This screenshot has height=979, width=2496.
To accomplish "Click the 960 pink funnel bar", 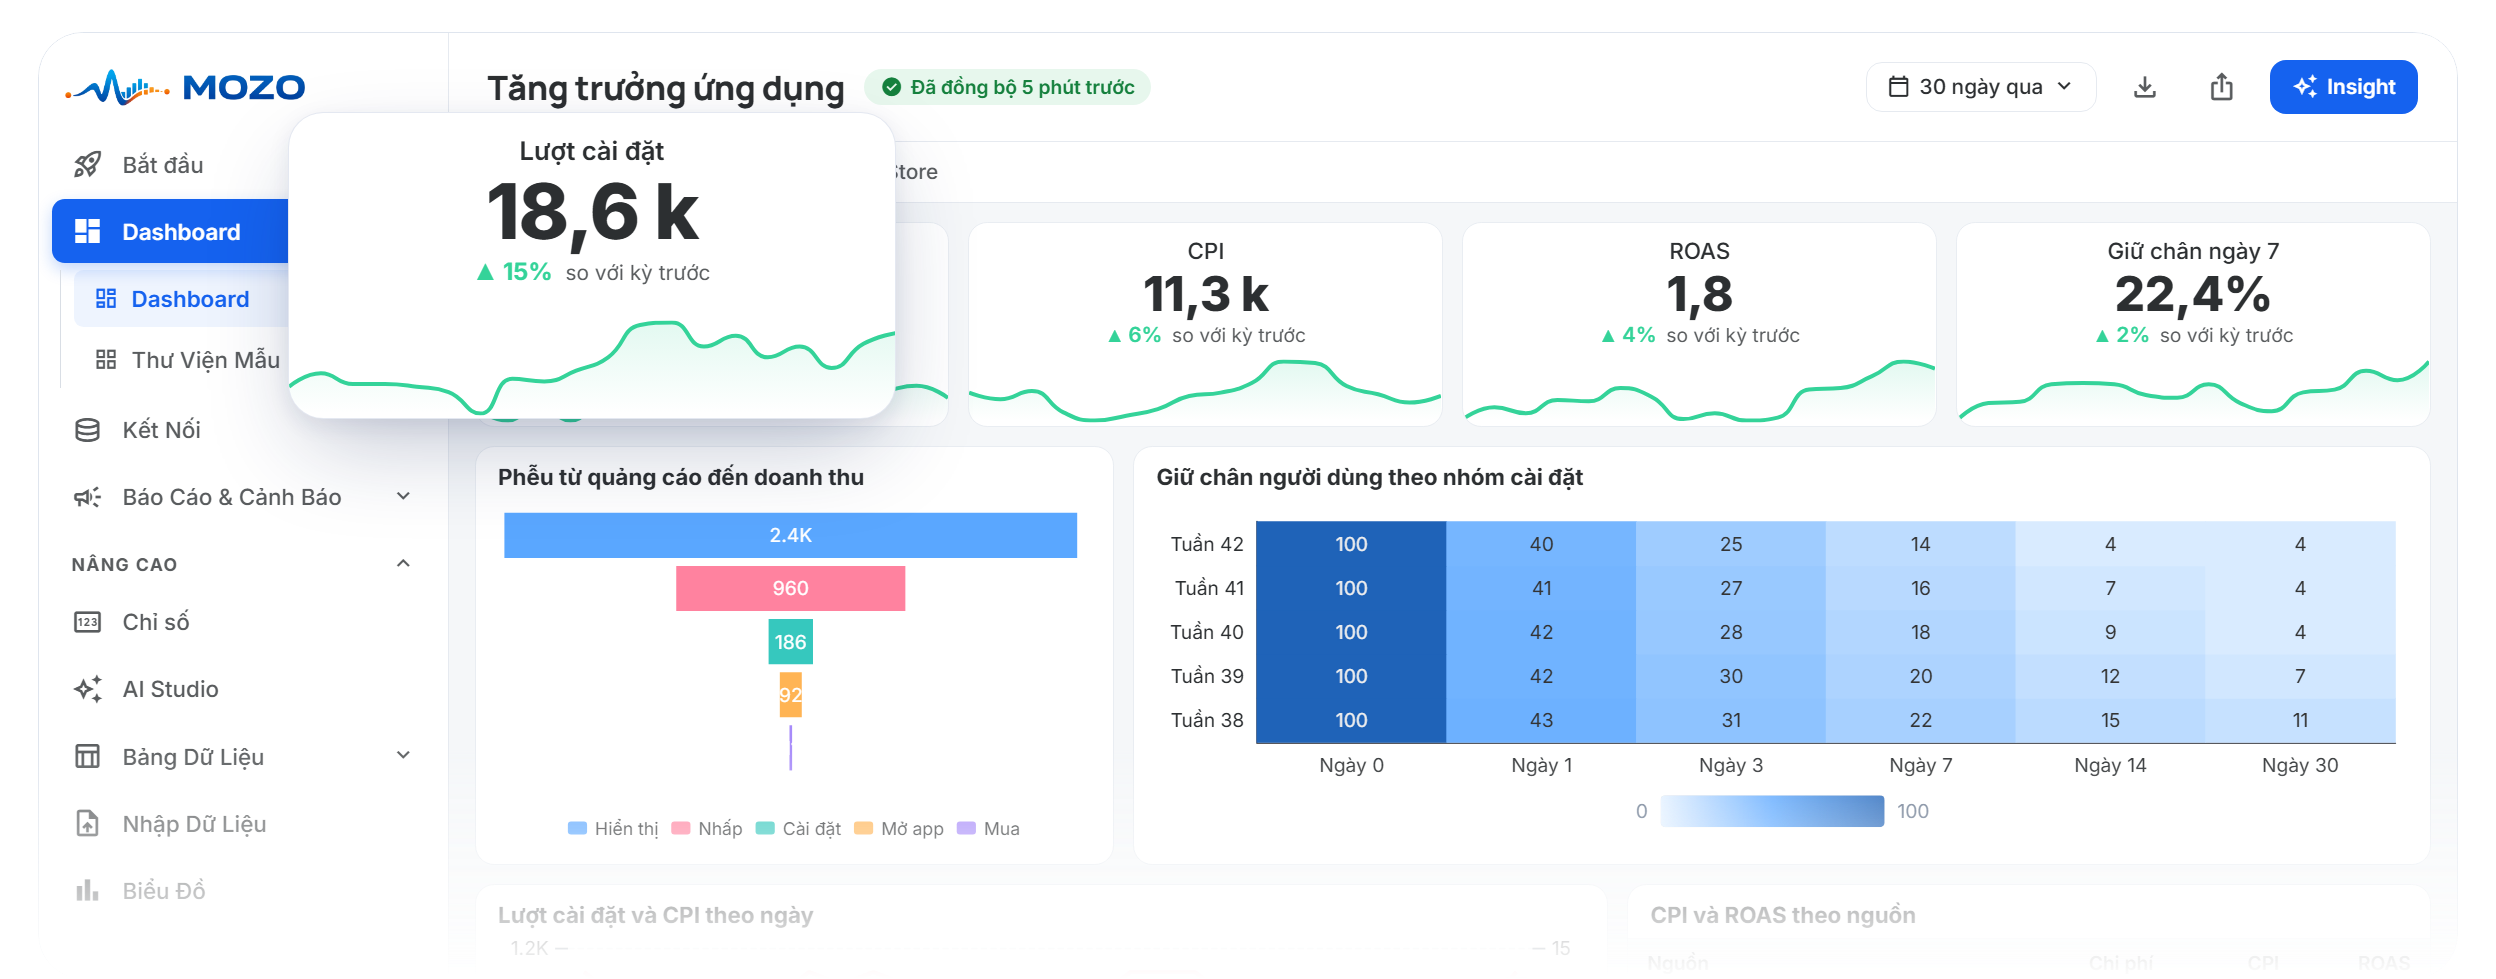I will point(790,588).
